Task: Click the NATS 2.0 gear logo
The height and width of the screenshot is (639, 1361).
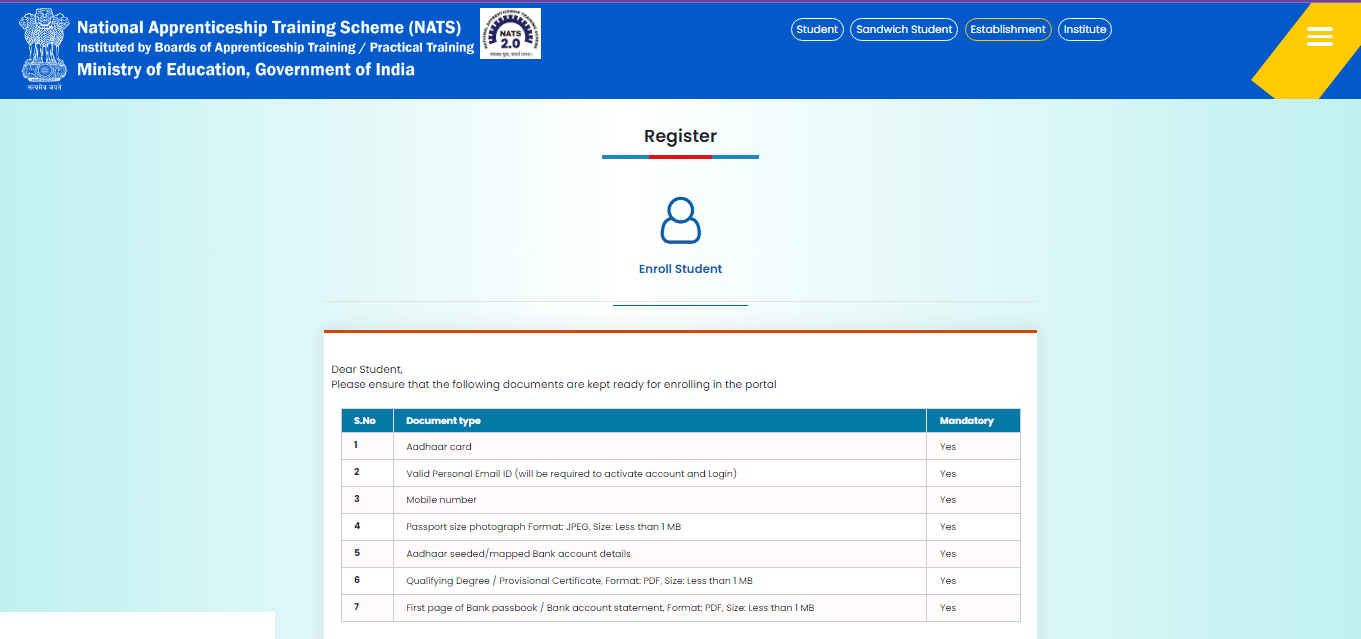Action: pos(510,34)
